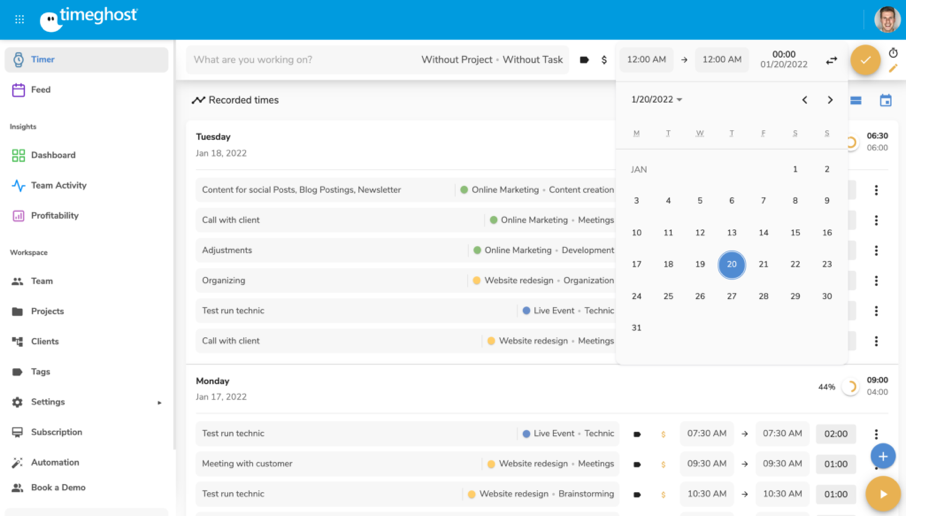Viewport: 940px width, 516px height.
Task: Go to next month in calendar
Action: 830,100
